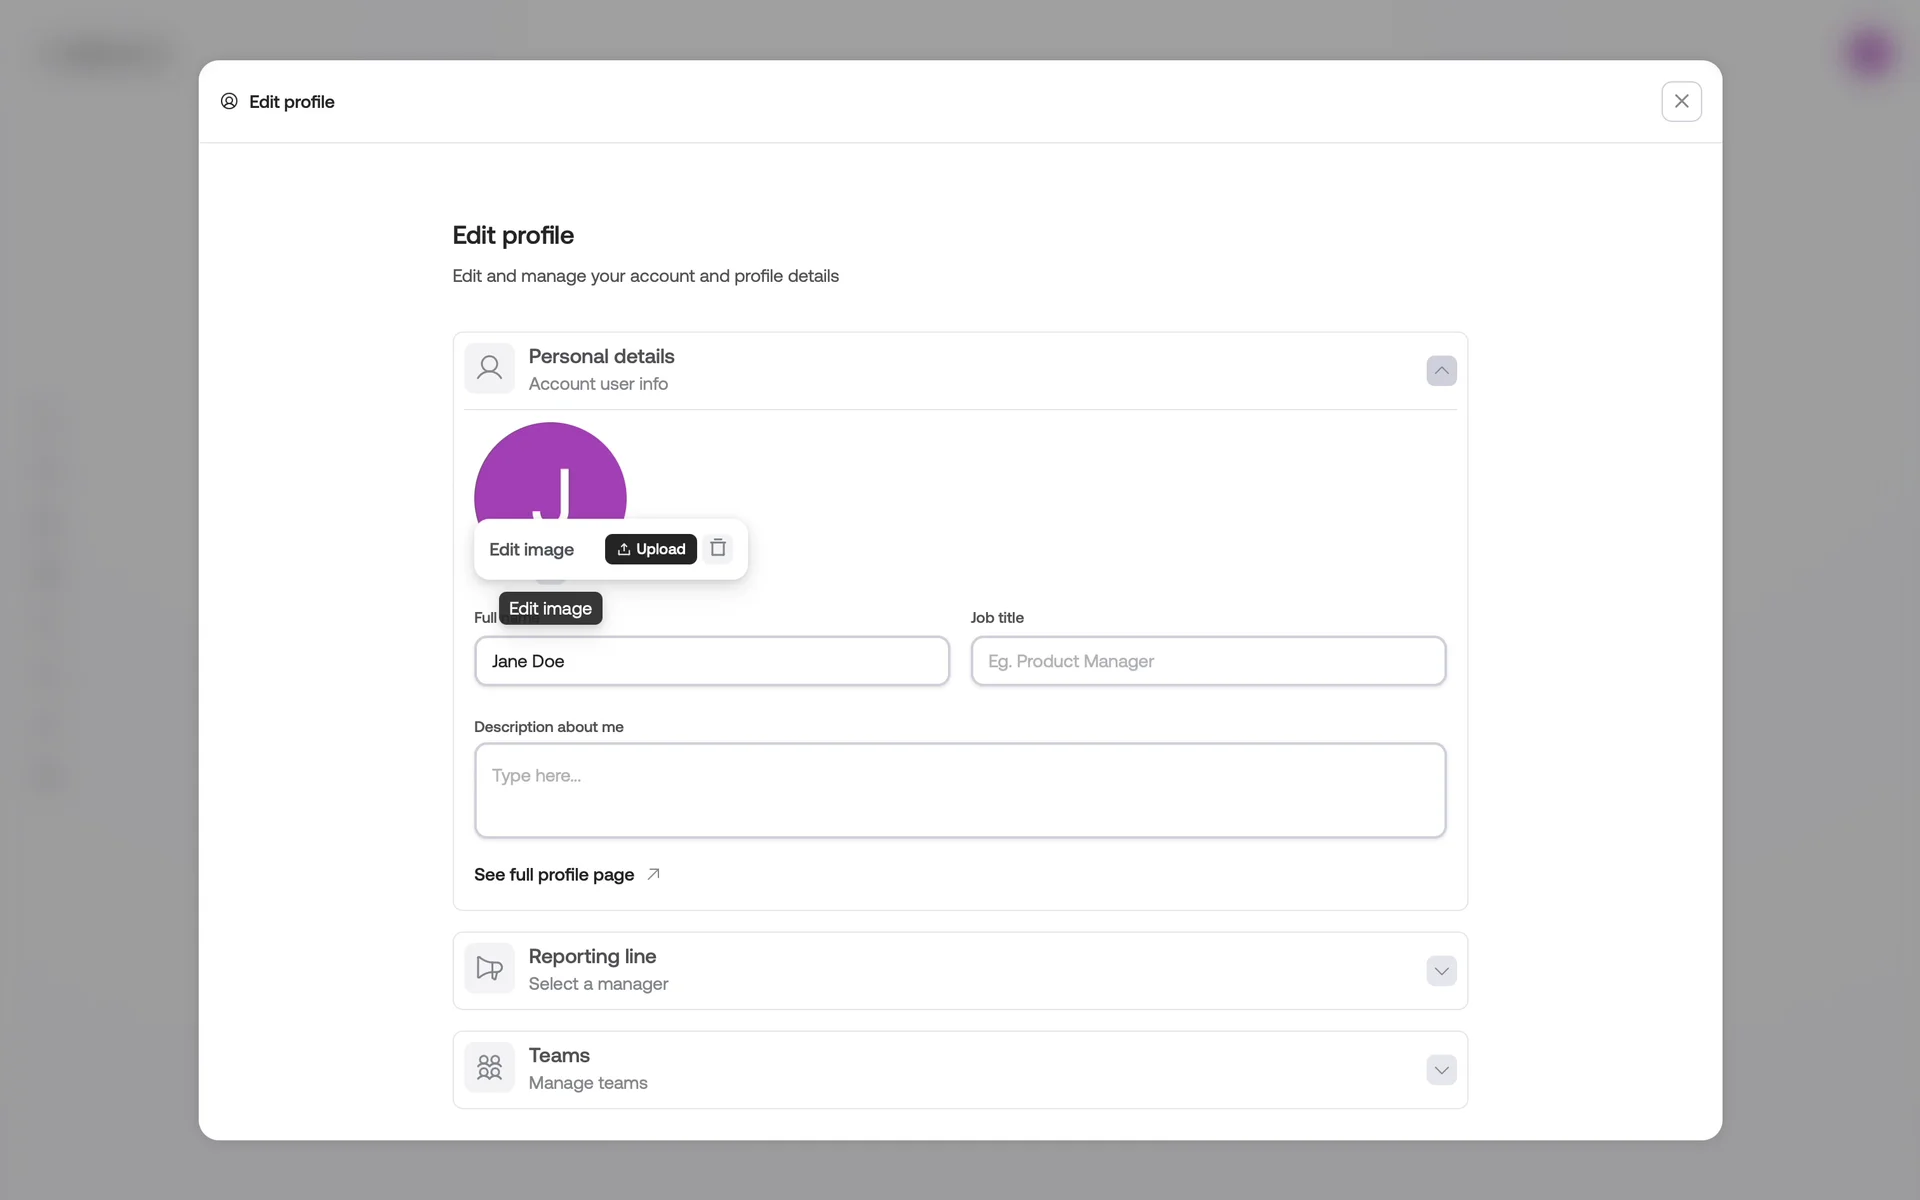Screen dimensions: 1920x1200
Task: Delete profile image with trash icon
Action: pyautogui.click(x=718, y=548)
